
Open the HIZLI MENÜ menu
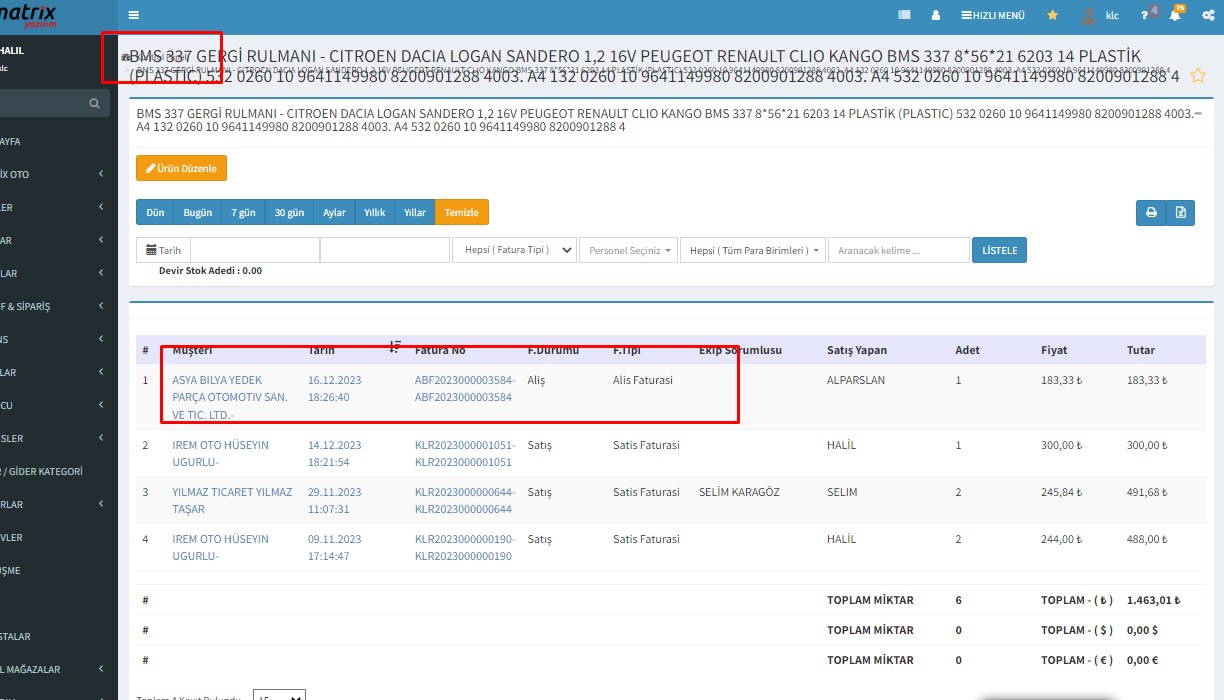(x=993, y=15)
